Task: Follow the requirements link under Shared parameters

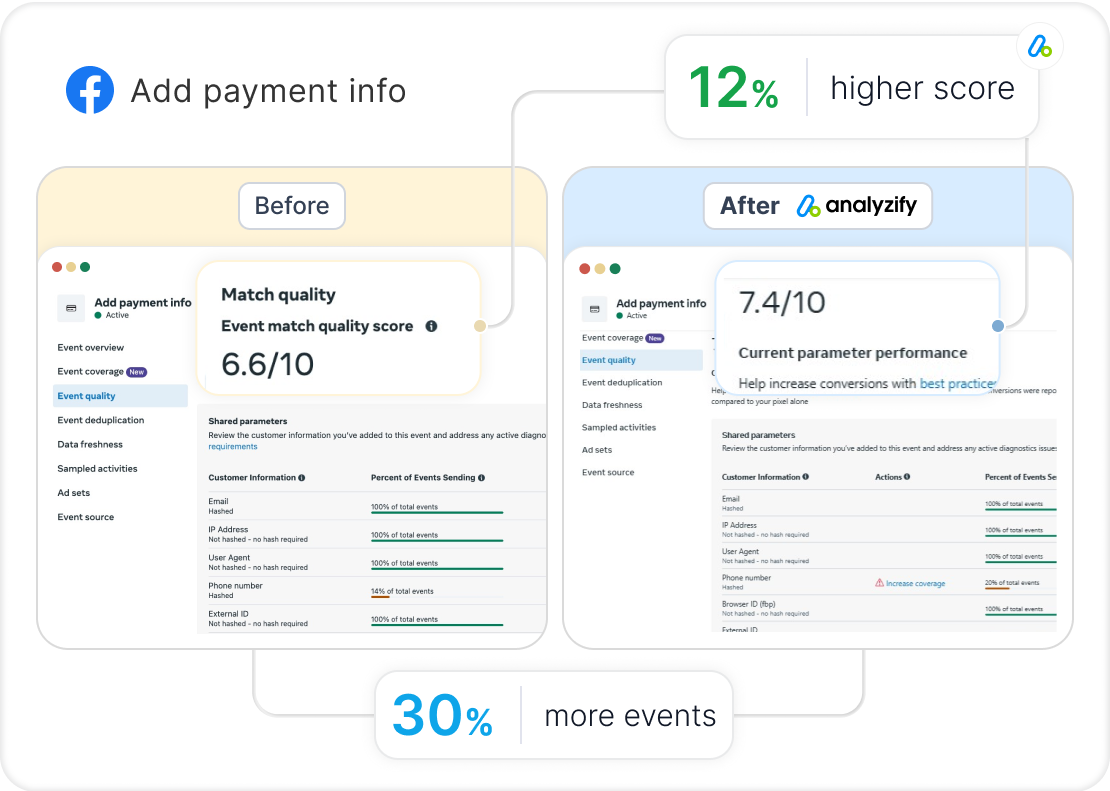Action: [233, 447]
